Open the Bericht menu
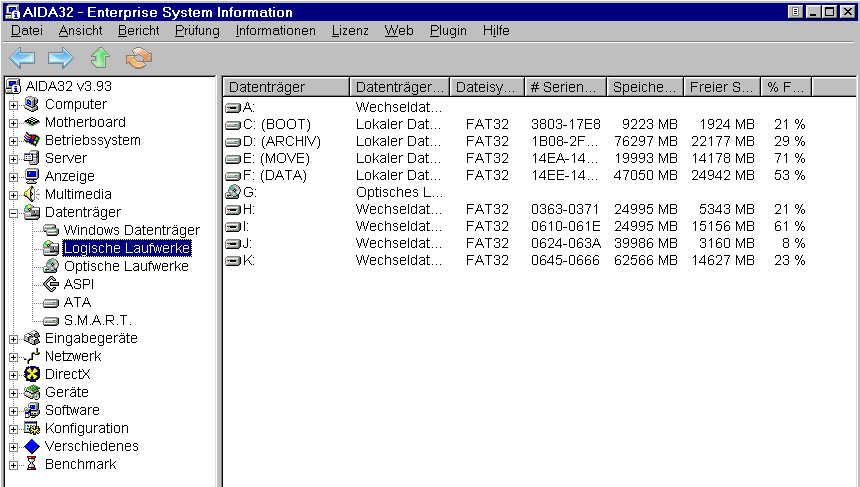This screenshot has width=860, height=487. click(138, 31)
